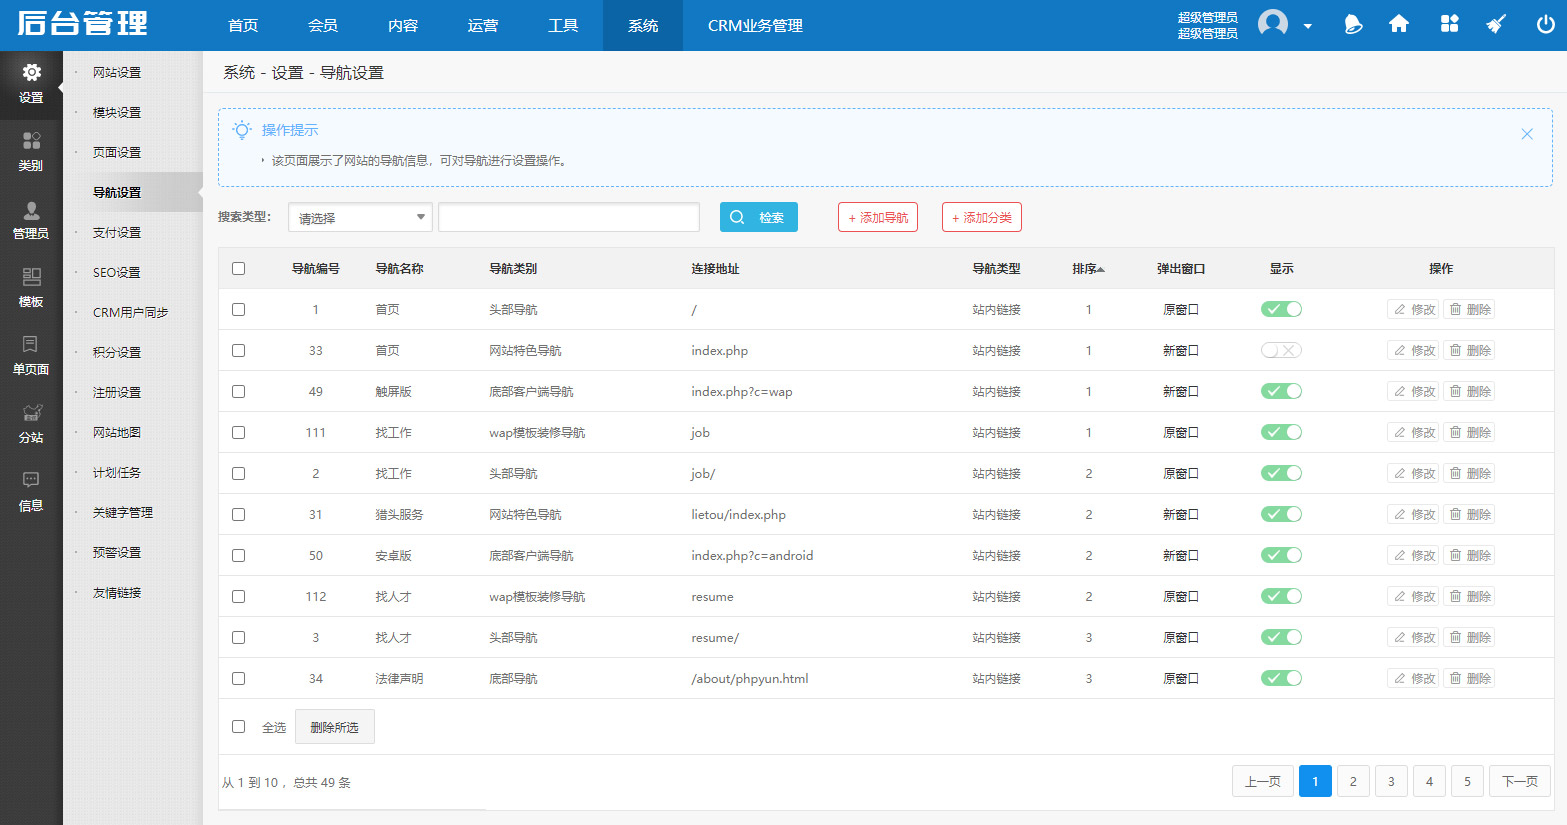This screenshot has width=1567, height=825.
Task: Click the clear-cache broom icon
Action: click(1496, 24)
